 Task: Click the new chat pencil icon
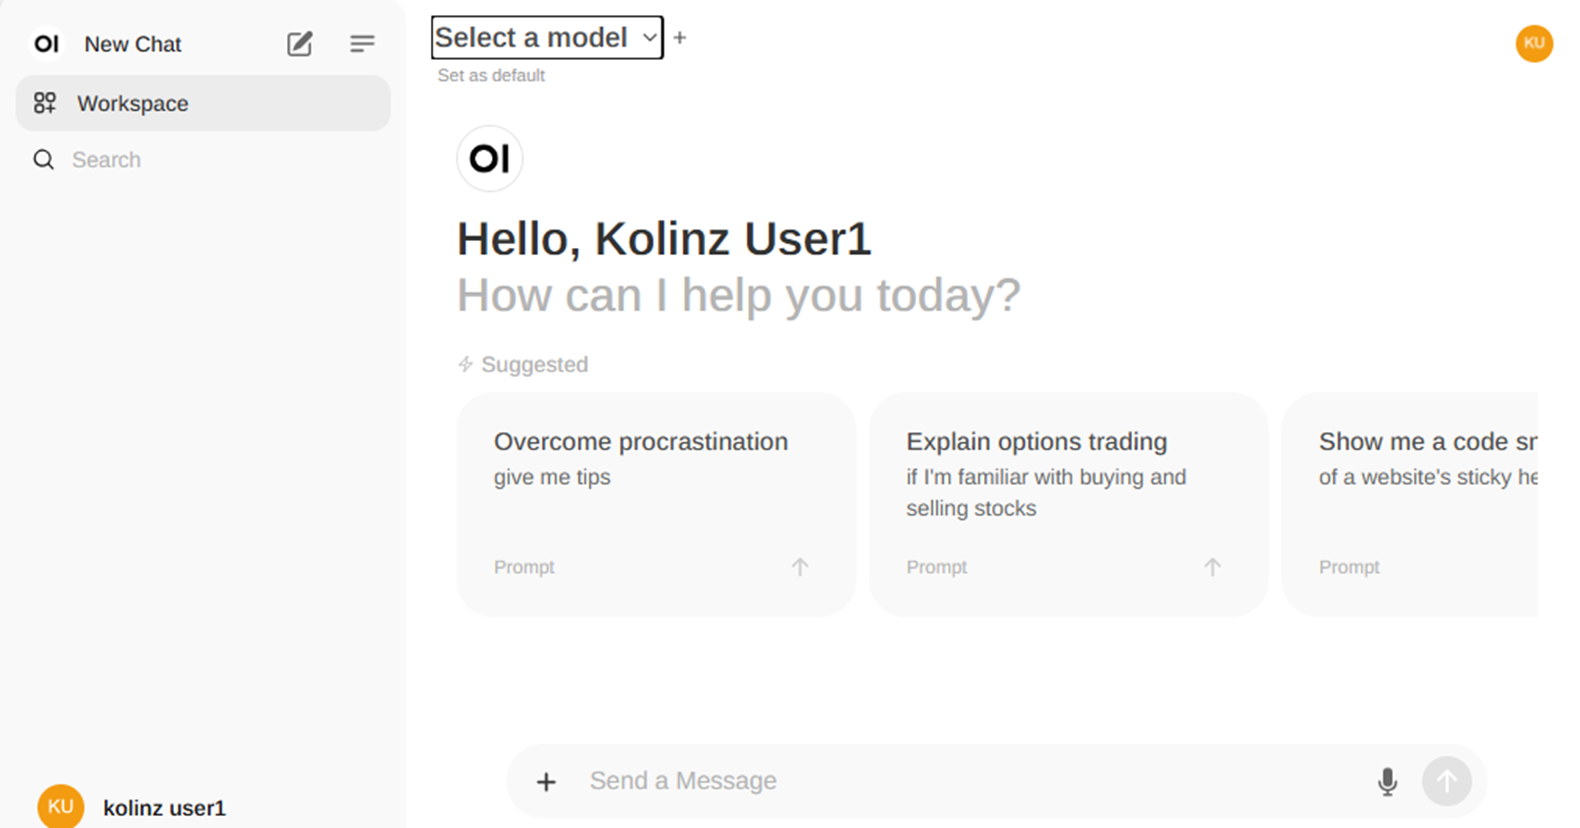coord(300,44)
